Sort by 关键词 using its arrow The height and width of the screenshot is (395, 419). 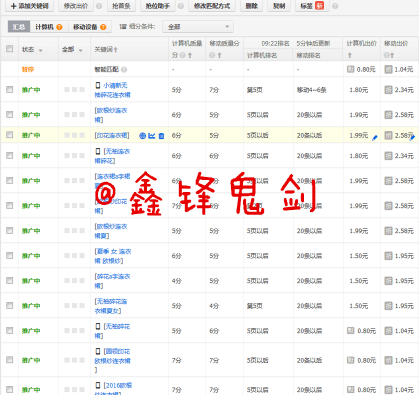pos(116,50)
